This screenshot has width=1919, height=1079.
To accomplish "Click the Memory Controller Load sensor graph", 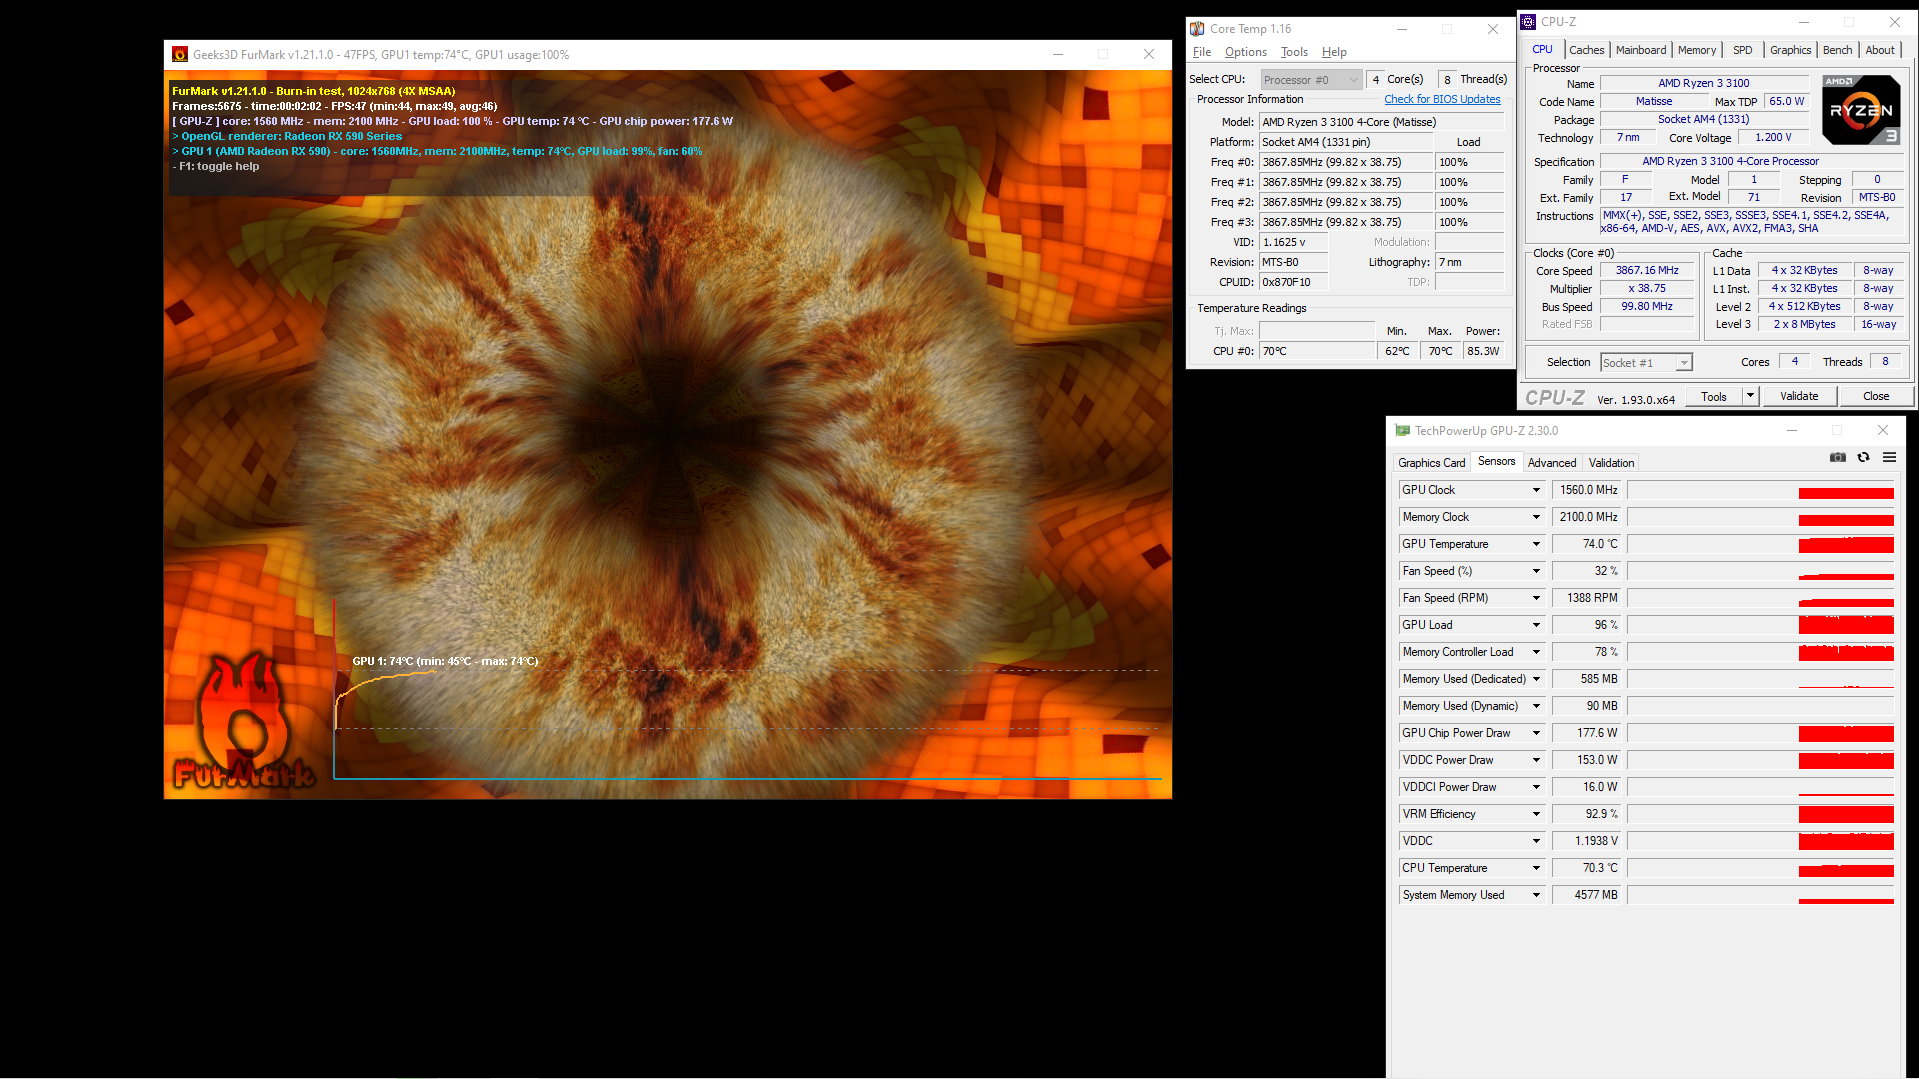I will (x=1760, y=652).
